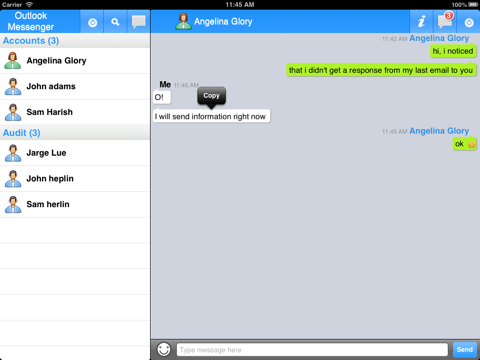Click the battery status bar icon
Image resolution: width=480 pixels, height=360 pixels.
[473, 5]
